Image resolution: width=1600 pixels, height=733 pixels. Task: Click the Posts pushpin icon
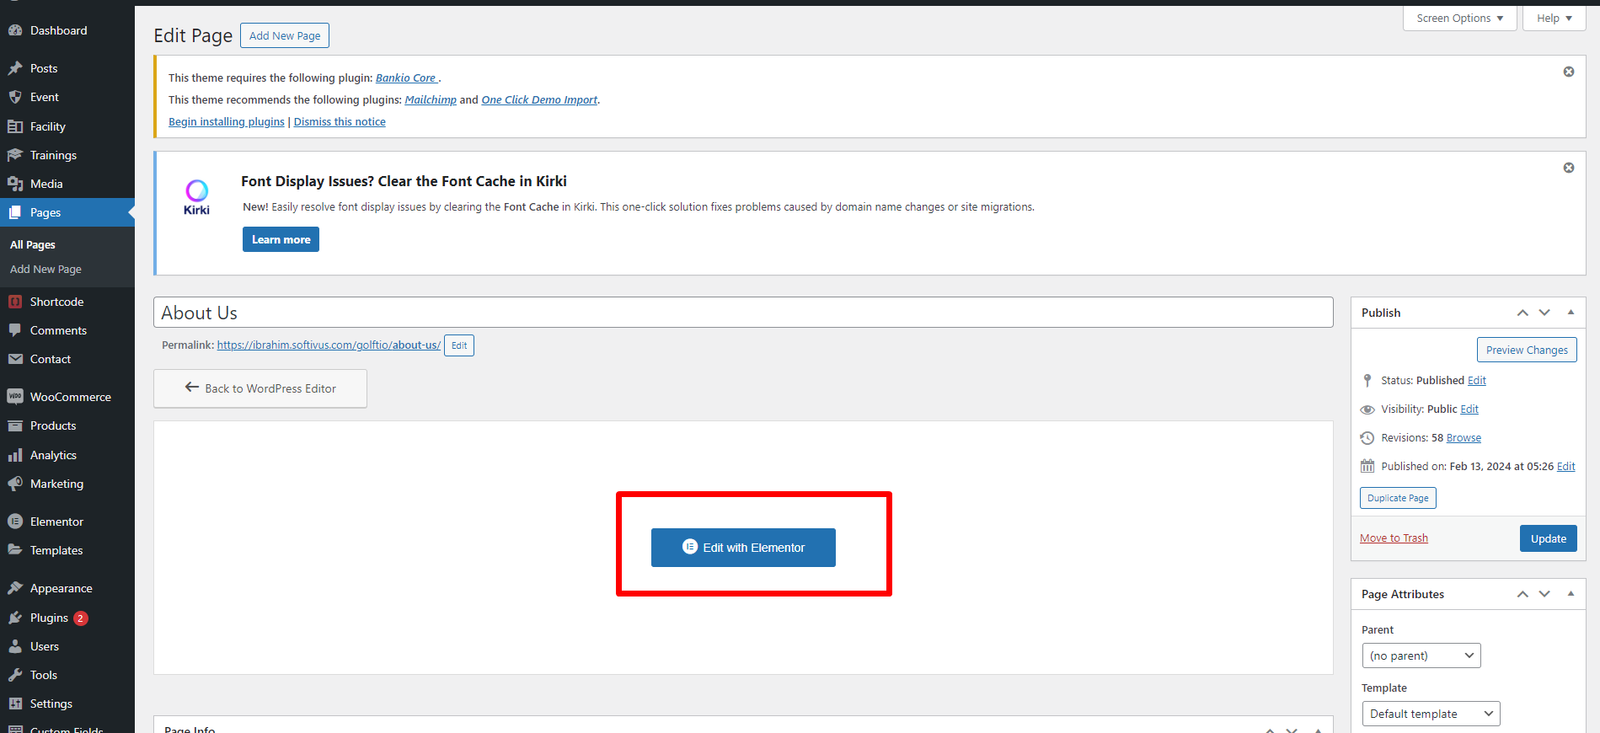(15, 69)
